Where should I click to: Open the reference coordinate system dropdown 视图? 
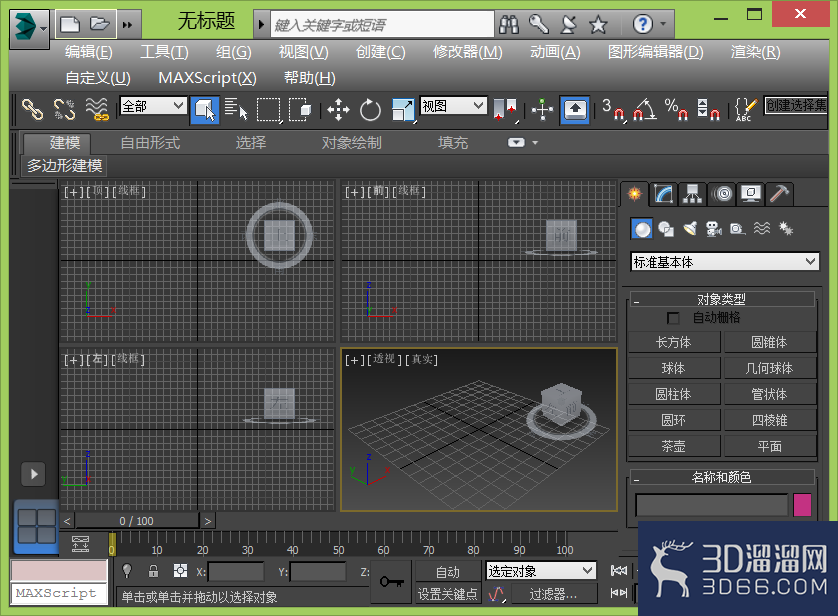pos(453,106)
